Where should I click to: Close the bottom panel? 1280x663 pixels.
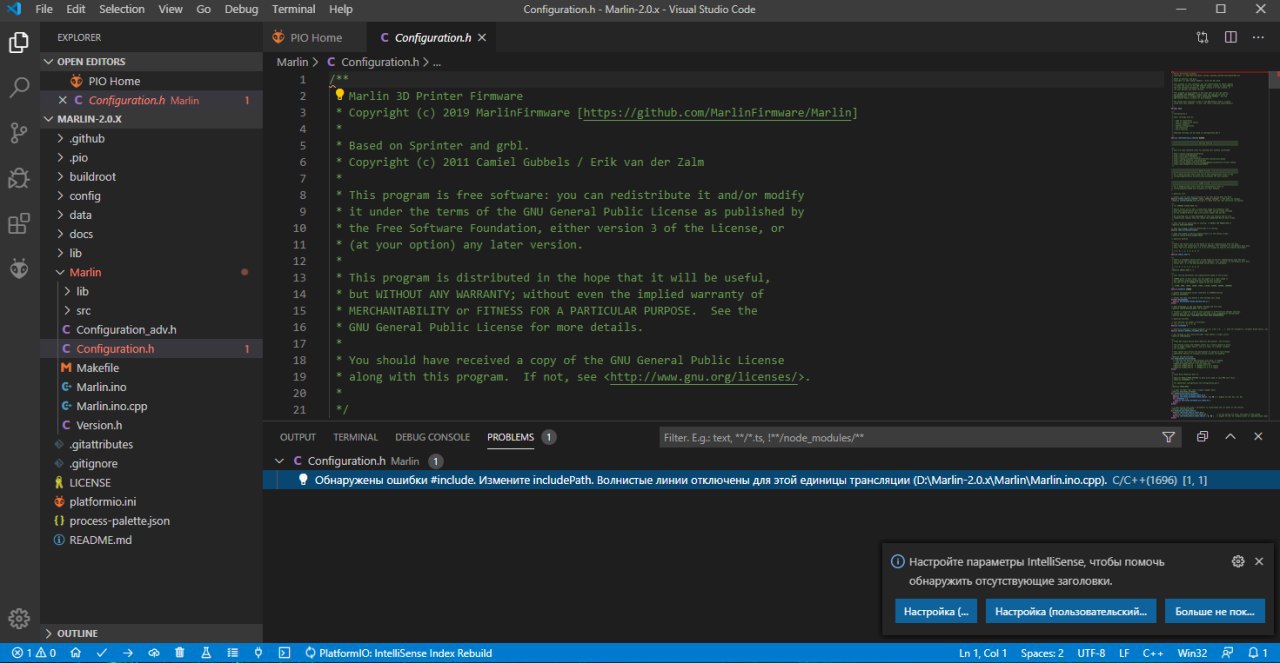[1258, 437]
